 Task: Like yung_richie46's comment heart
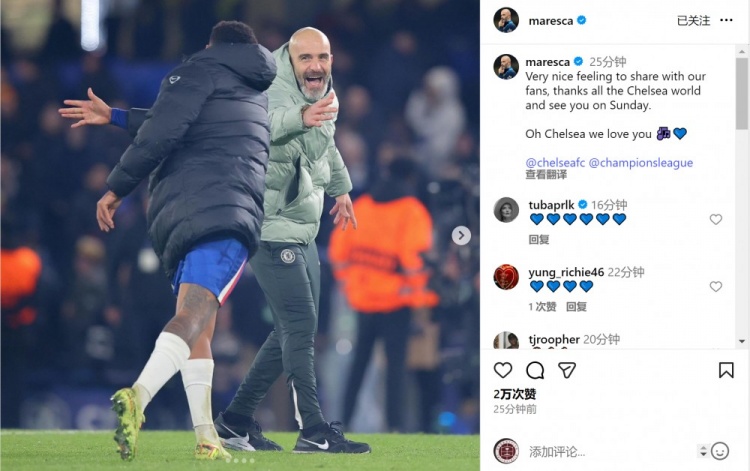[716, 286]
